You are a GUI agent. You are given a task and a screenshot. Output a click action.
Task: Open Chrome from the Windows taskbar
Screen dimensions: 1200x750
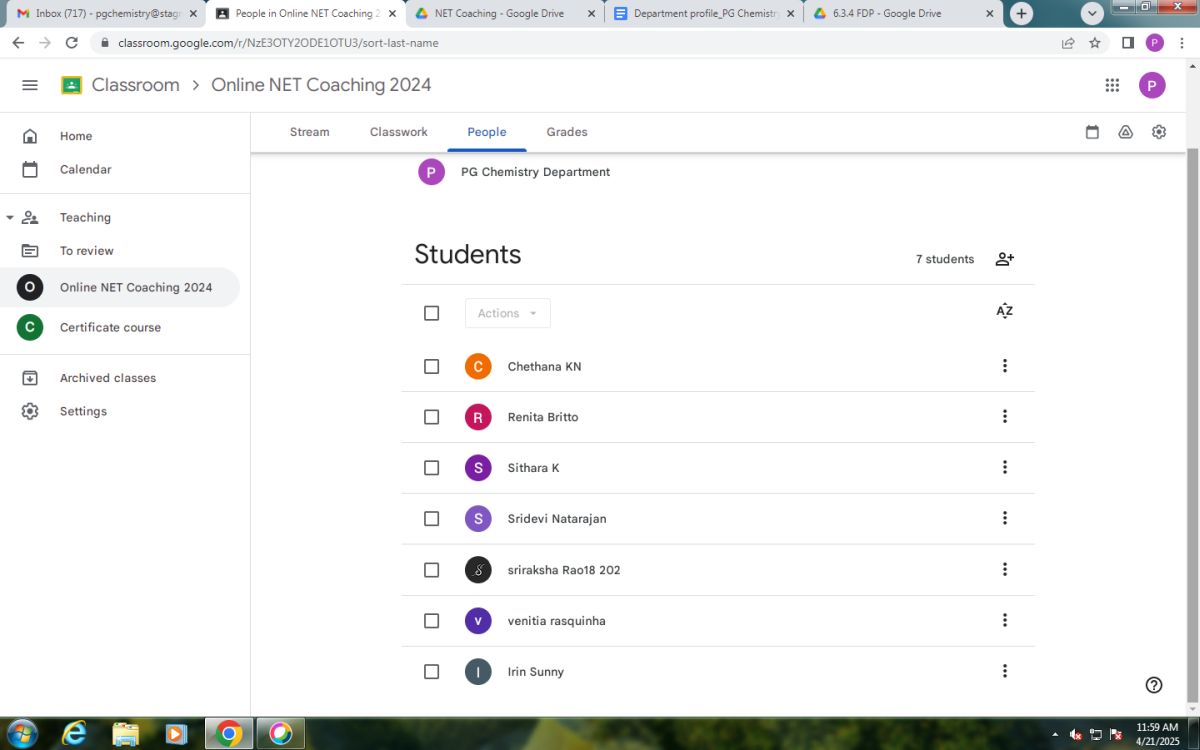[x=229, y=733]
